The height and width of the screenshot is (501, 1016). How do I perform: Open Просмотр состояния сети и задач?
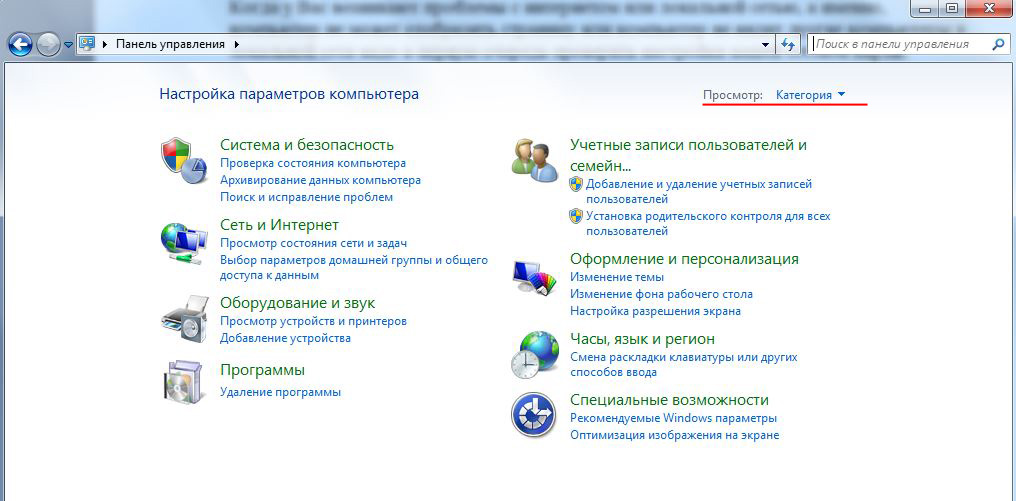[314, 244]
